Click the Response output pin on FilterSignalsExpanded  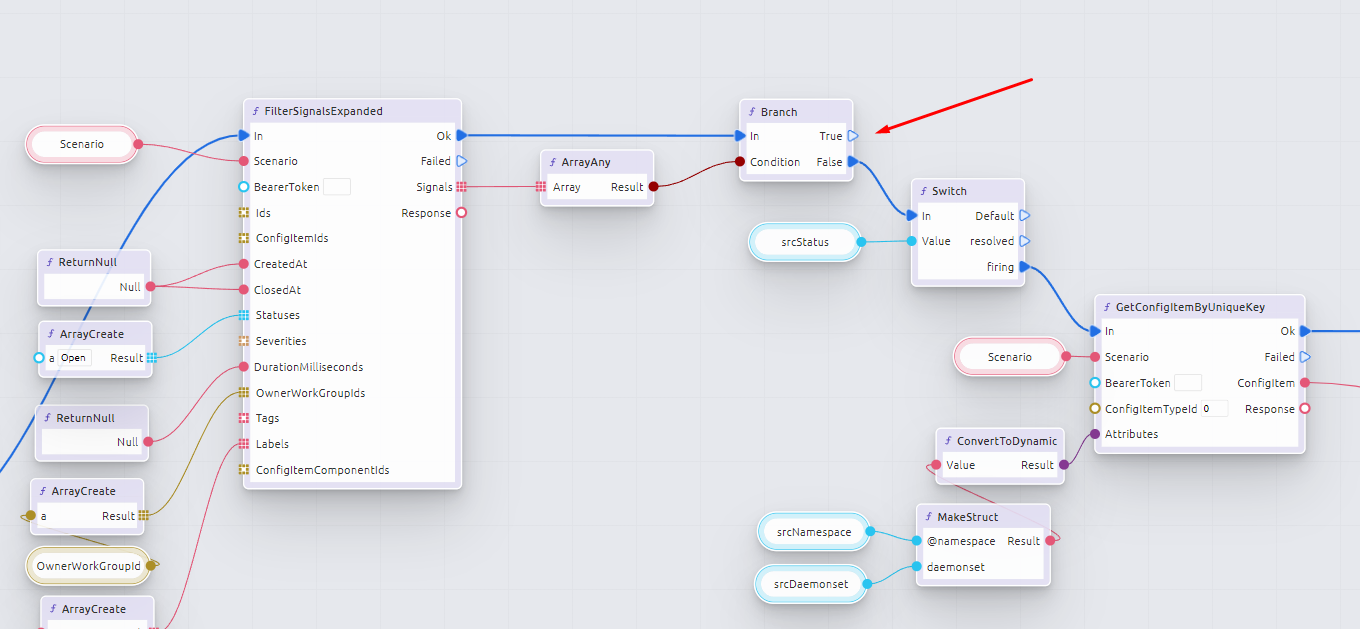coord(461,213)
